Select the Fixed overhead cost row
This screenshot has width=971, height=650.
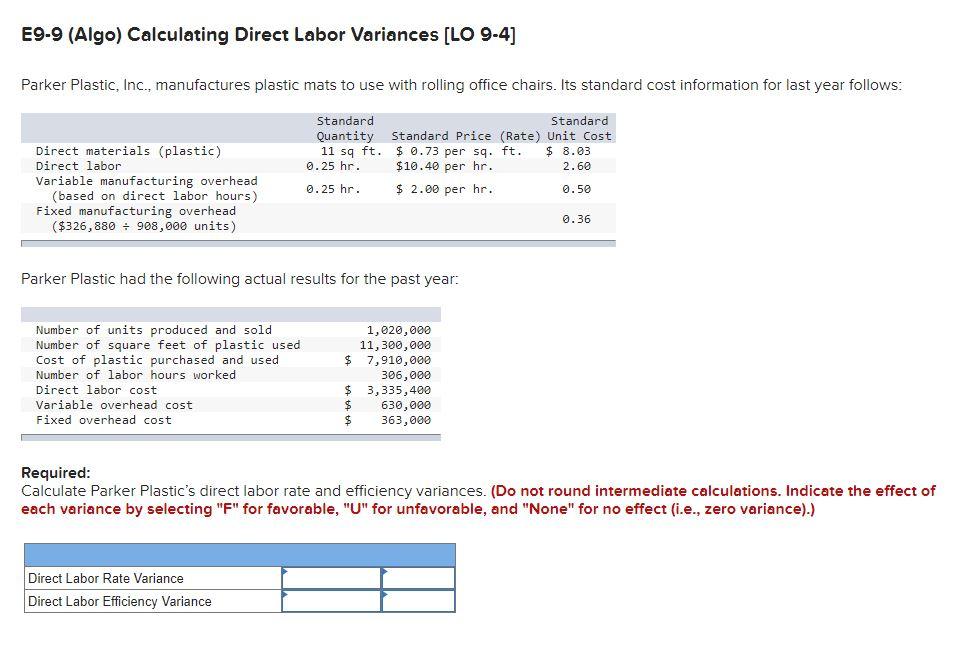[x=230, y=420]
